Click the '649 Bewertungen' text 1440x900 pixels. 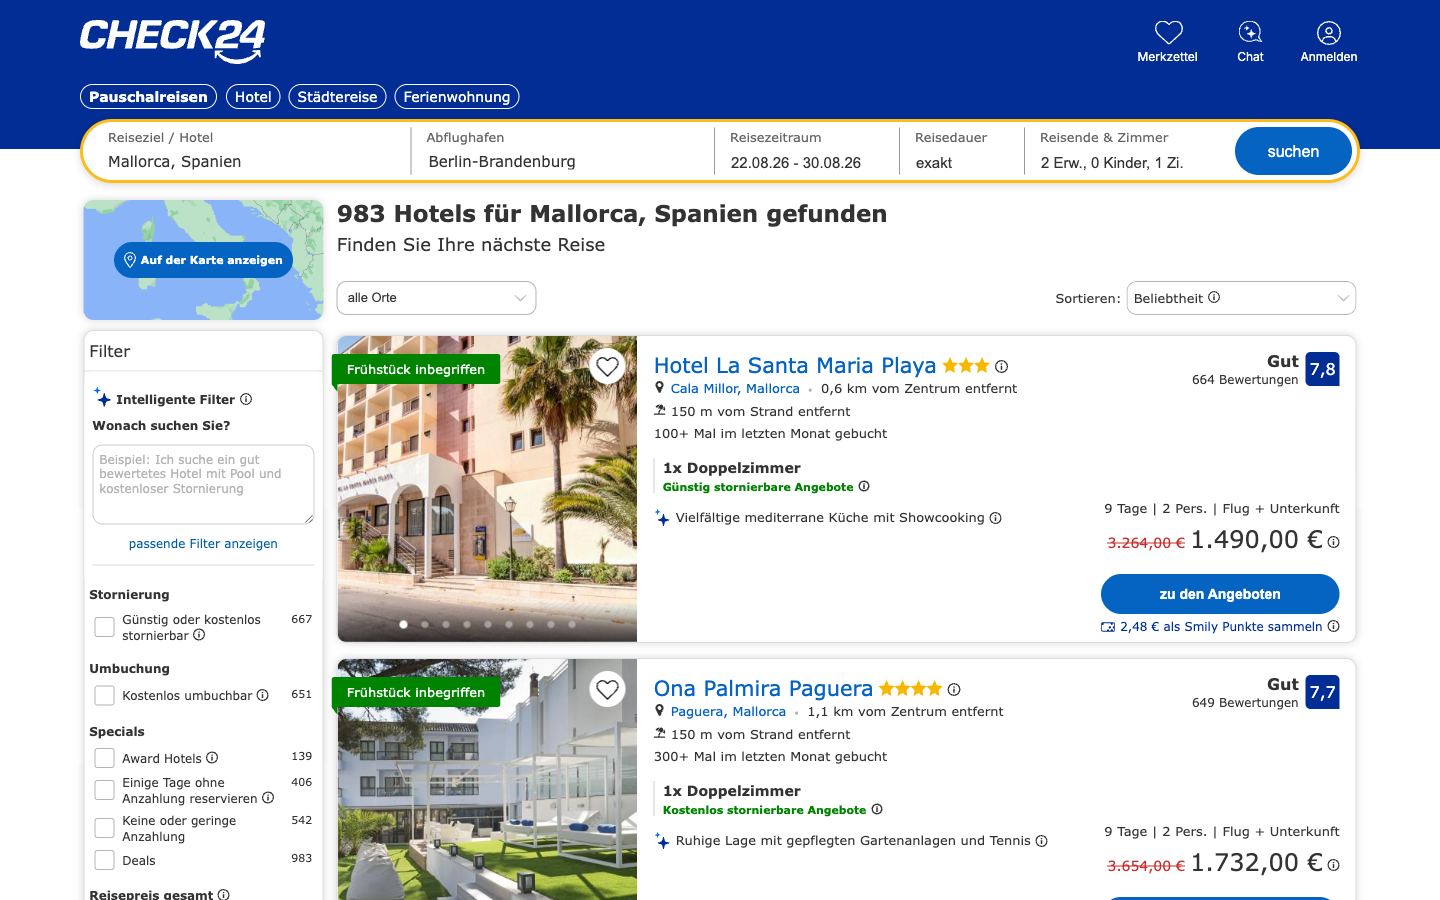click(1245, 703)
